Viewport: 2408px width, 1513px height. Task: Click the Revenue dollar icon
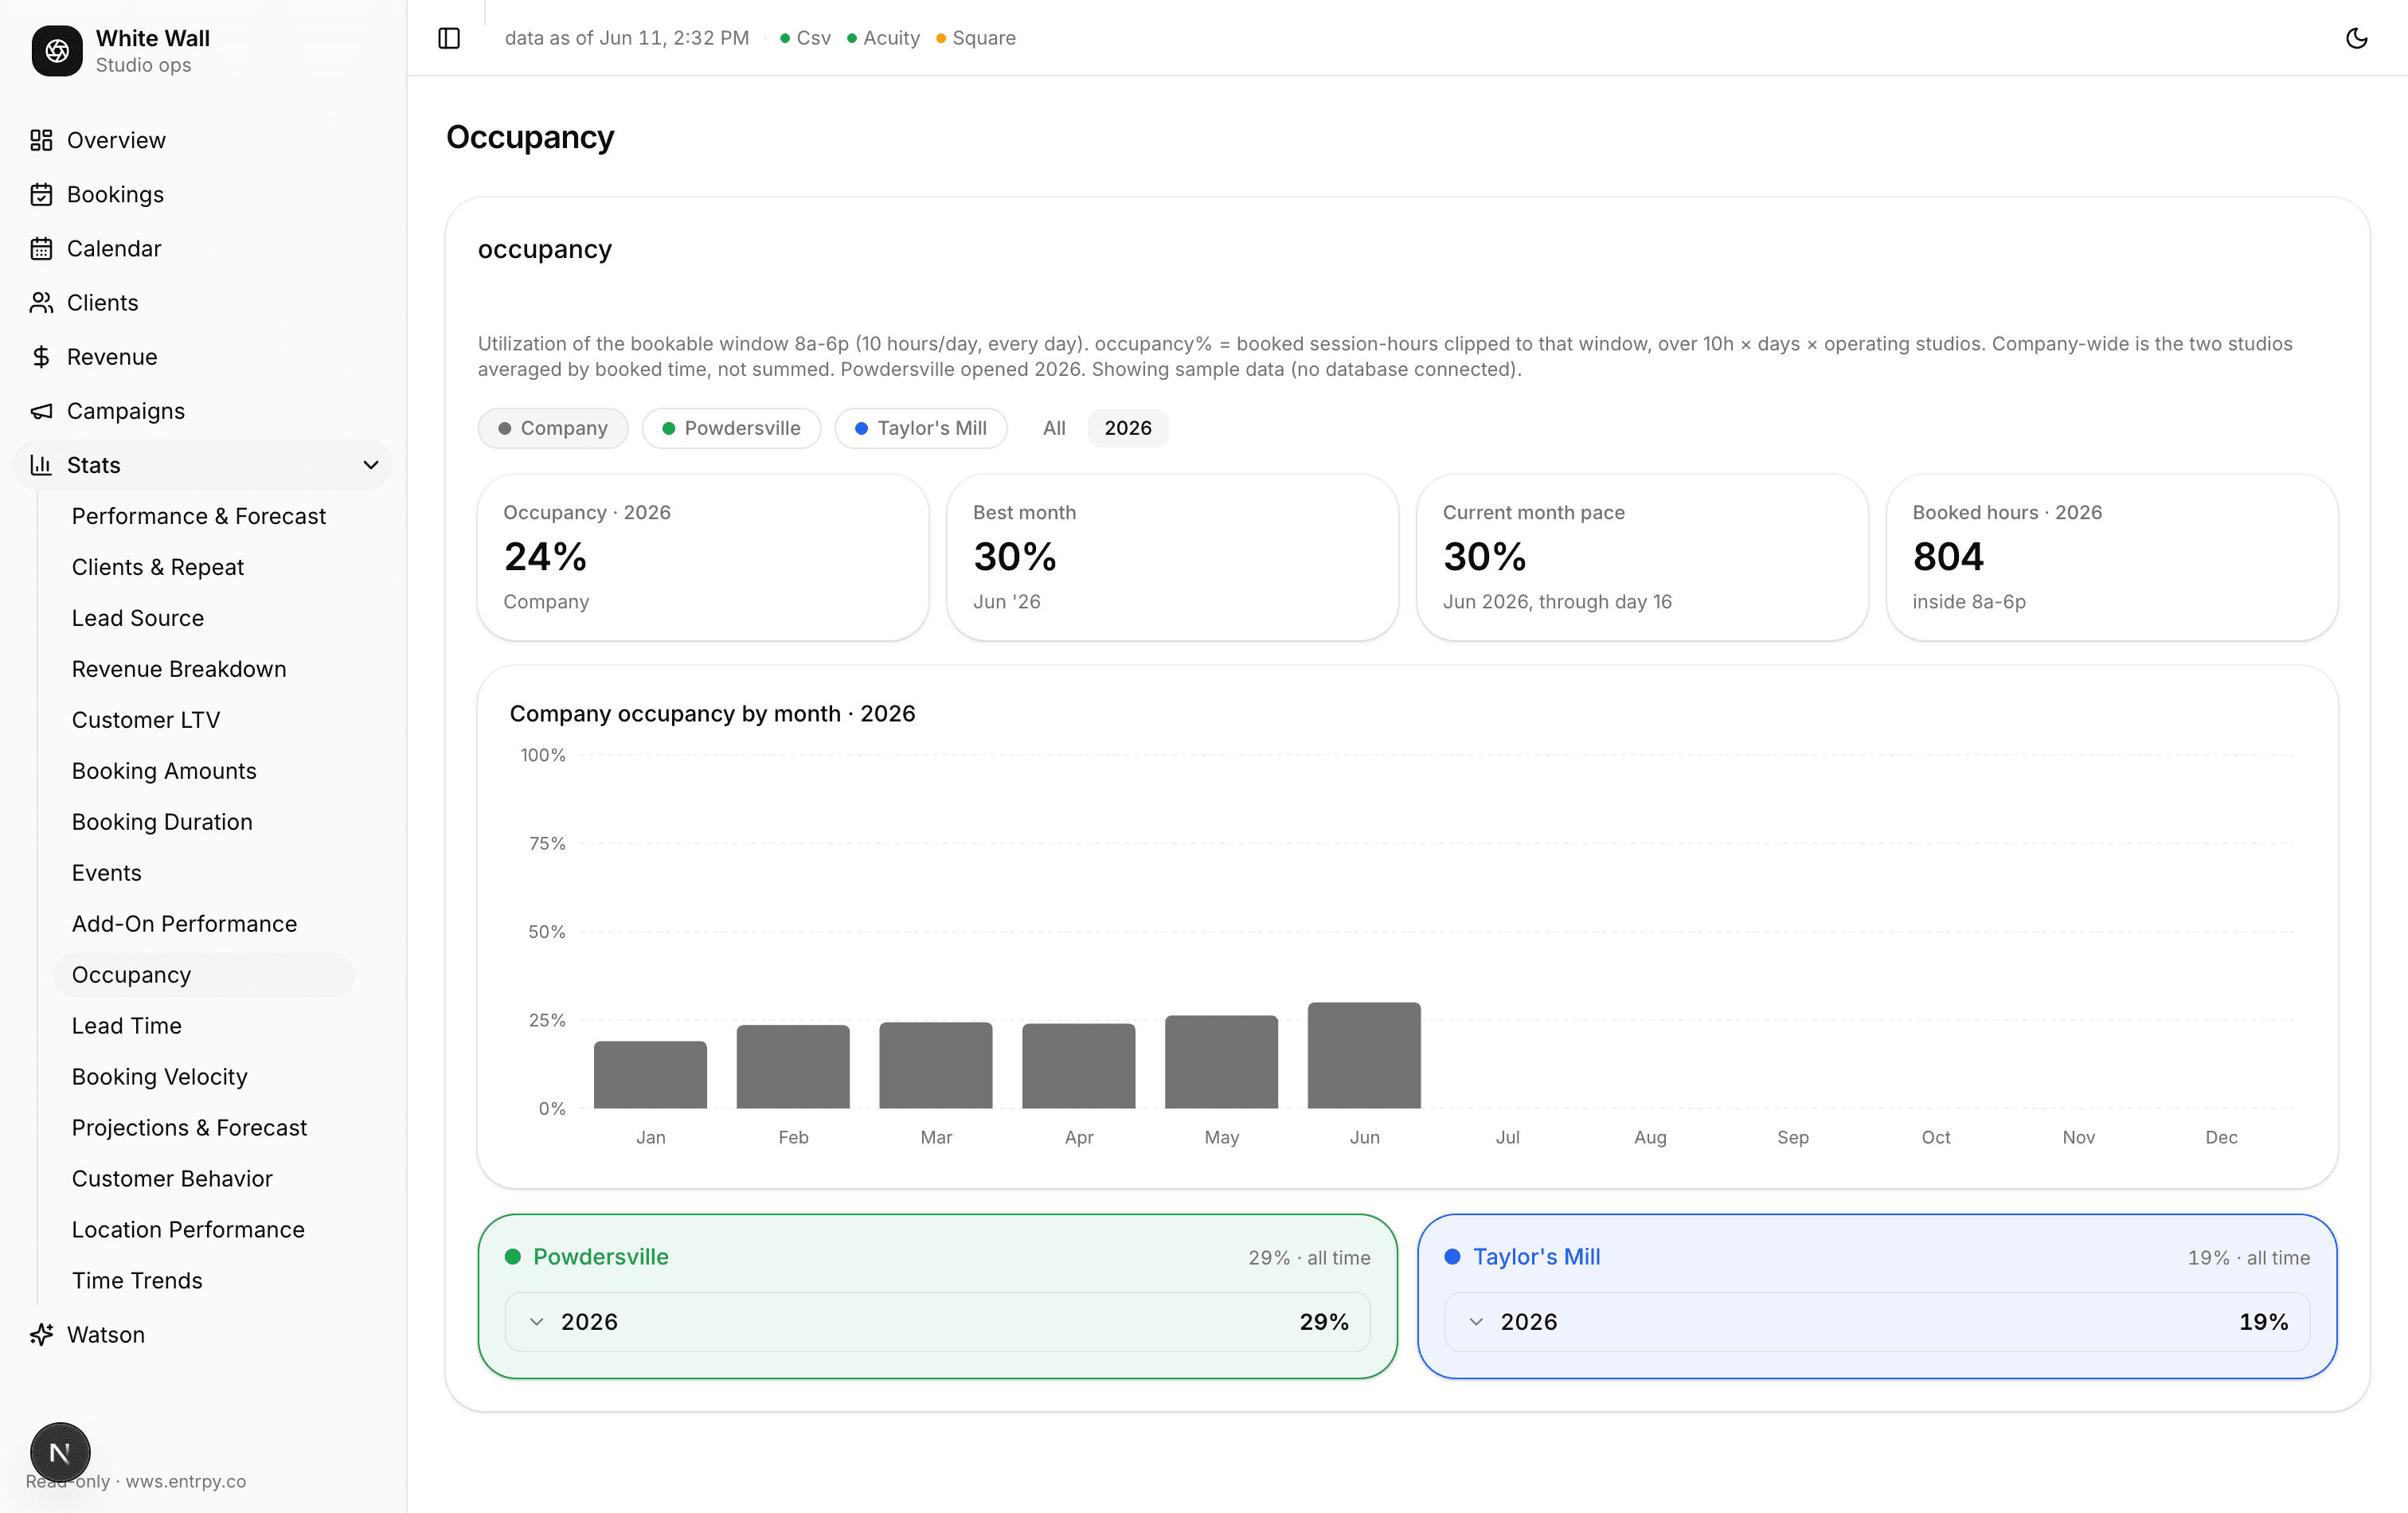point(41,357)
